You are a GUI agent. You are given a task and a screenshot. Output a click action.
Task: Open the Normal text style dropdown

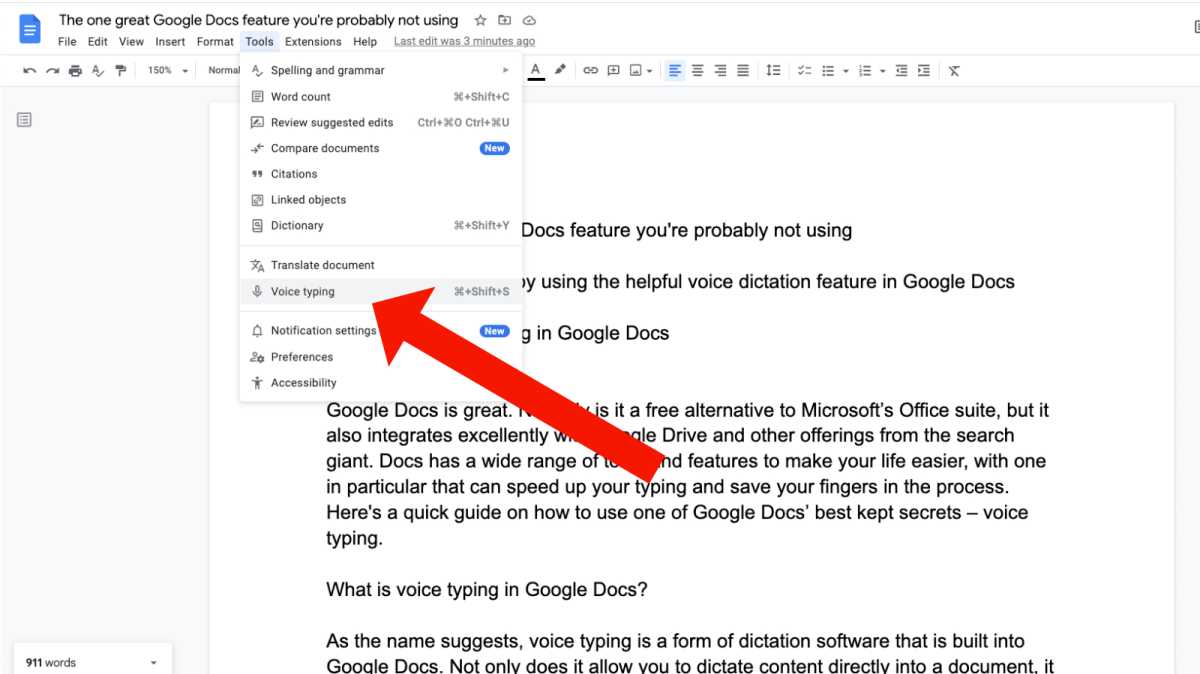223,71
